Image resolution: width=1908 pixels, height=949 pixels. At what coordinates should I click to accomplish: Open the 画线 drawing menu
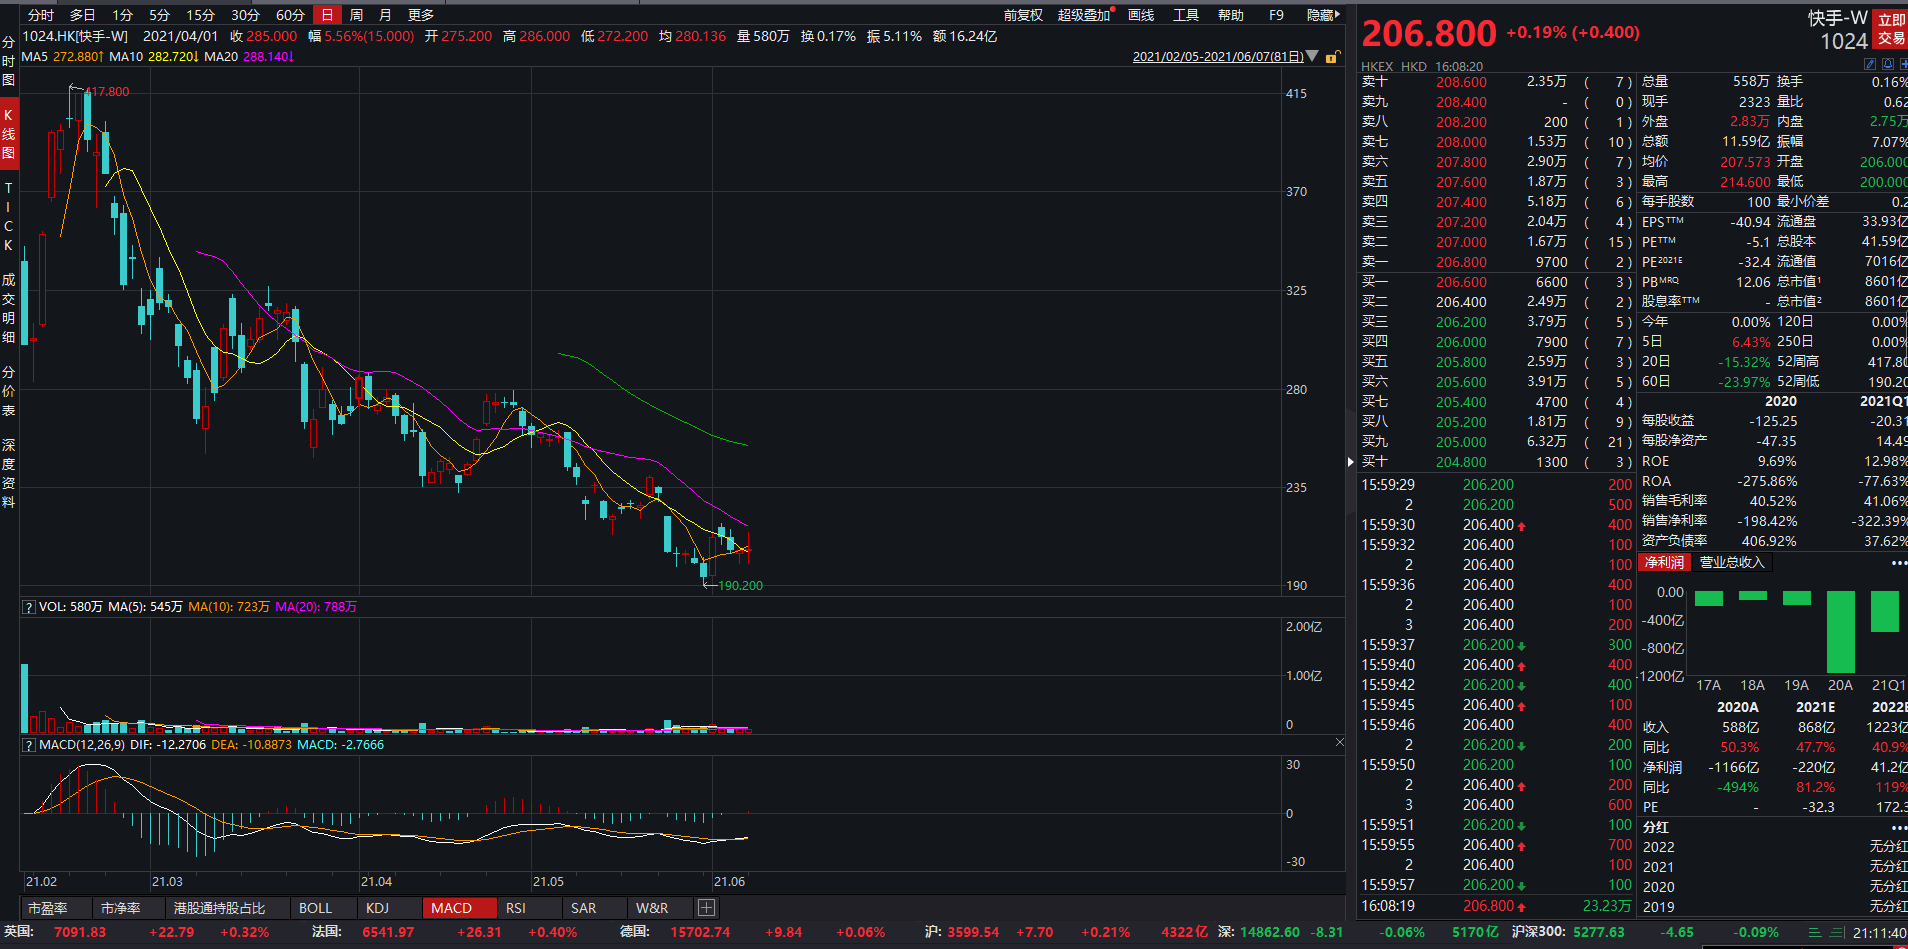coord(1141,15)
